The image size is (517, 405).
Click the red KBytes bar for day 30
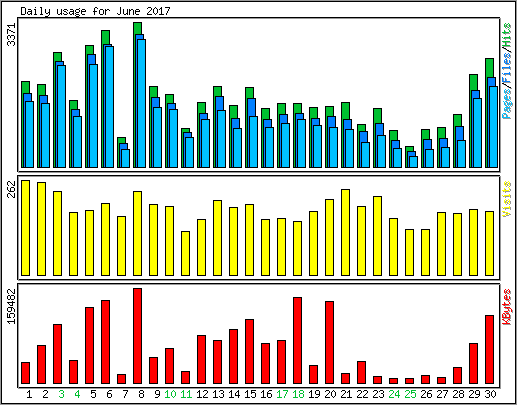pyautogui.click(x=489, y=350)
